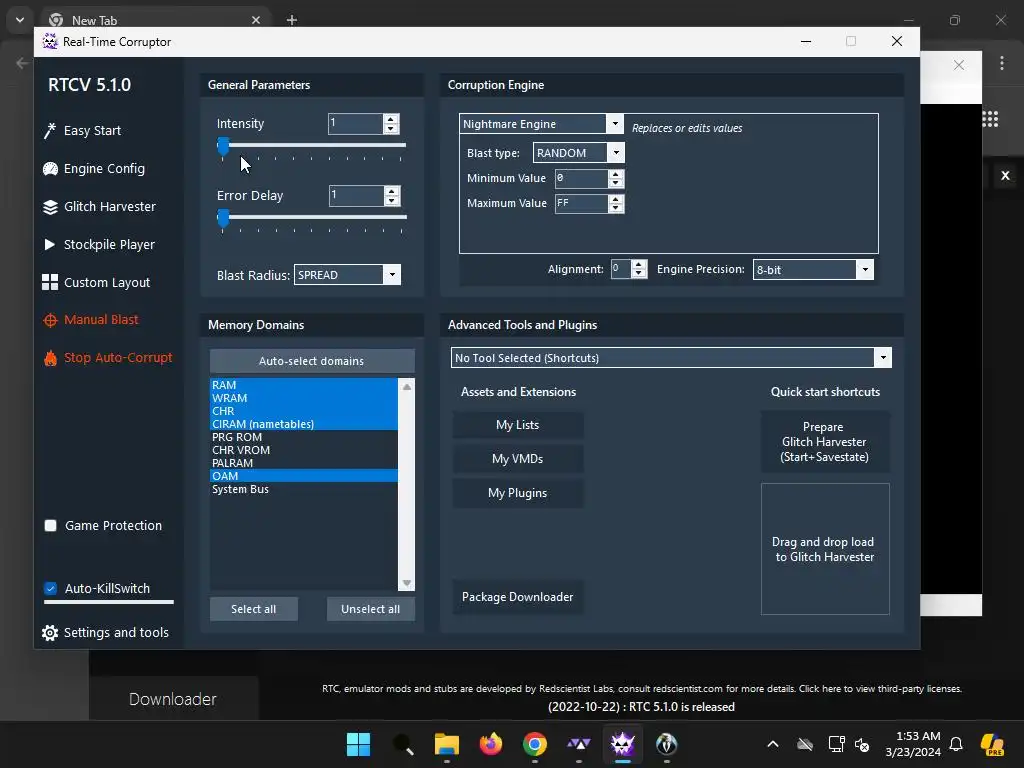Click Unselect all domains button
This screenshot has width=1024, height=768.
coord(370,609)
